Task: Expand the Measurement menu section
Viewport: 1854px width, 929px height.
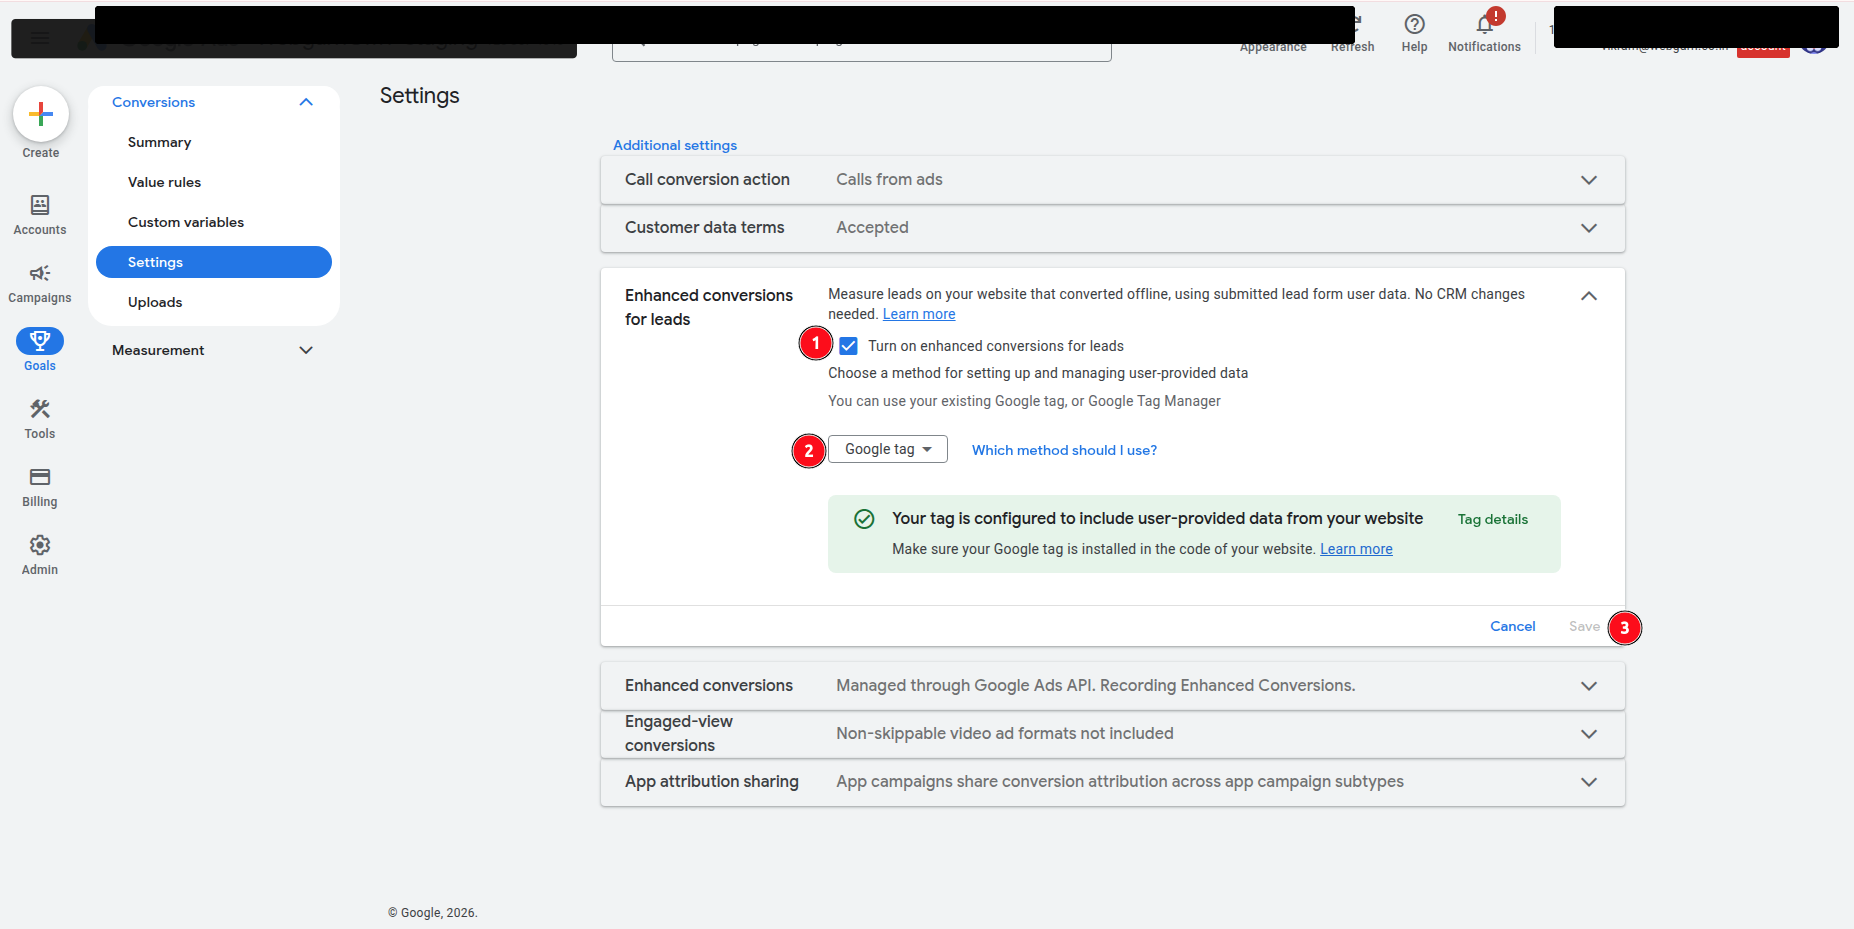Action: point(306,350)
